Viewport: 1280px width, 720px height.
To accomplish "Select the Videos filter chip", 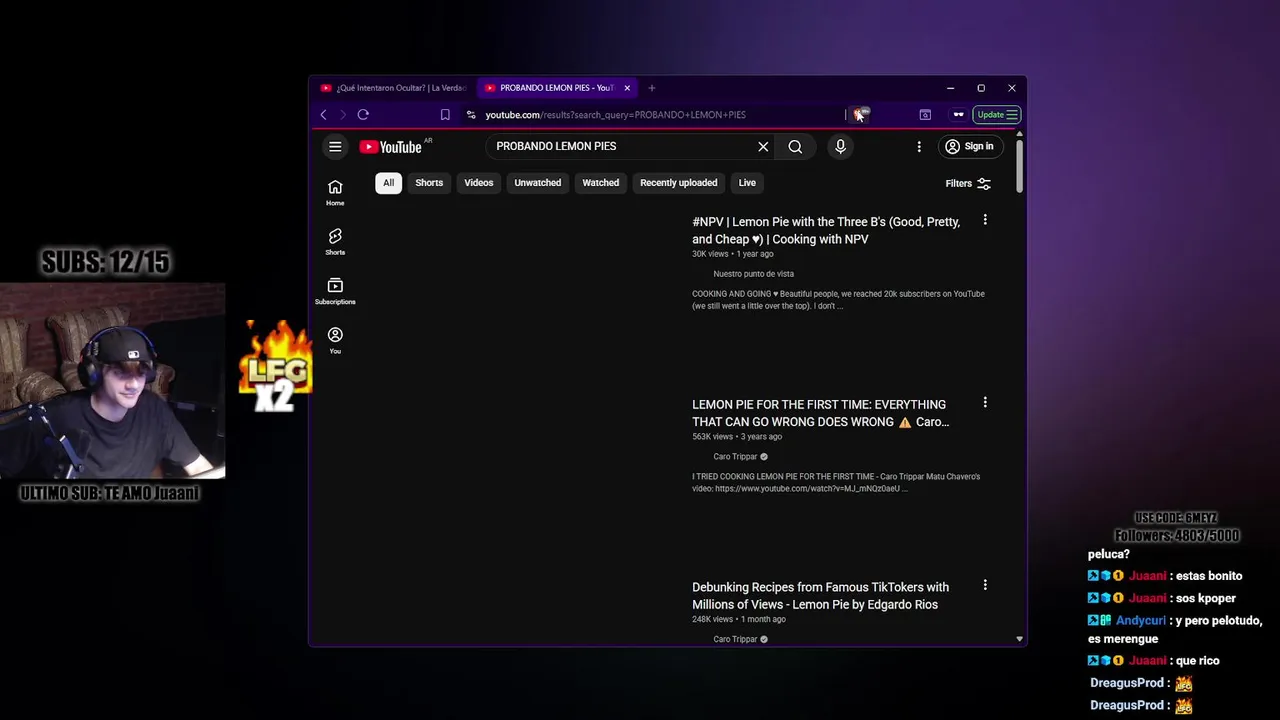I will tap(478, 183).
